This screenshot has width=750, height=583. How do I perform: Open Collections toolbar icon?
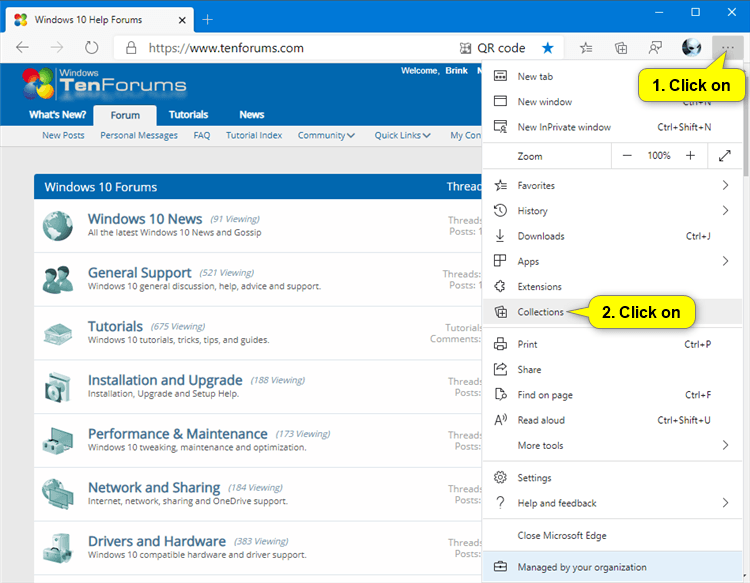coord(620,48)
